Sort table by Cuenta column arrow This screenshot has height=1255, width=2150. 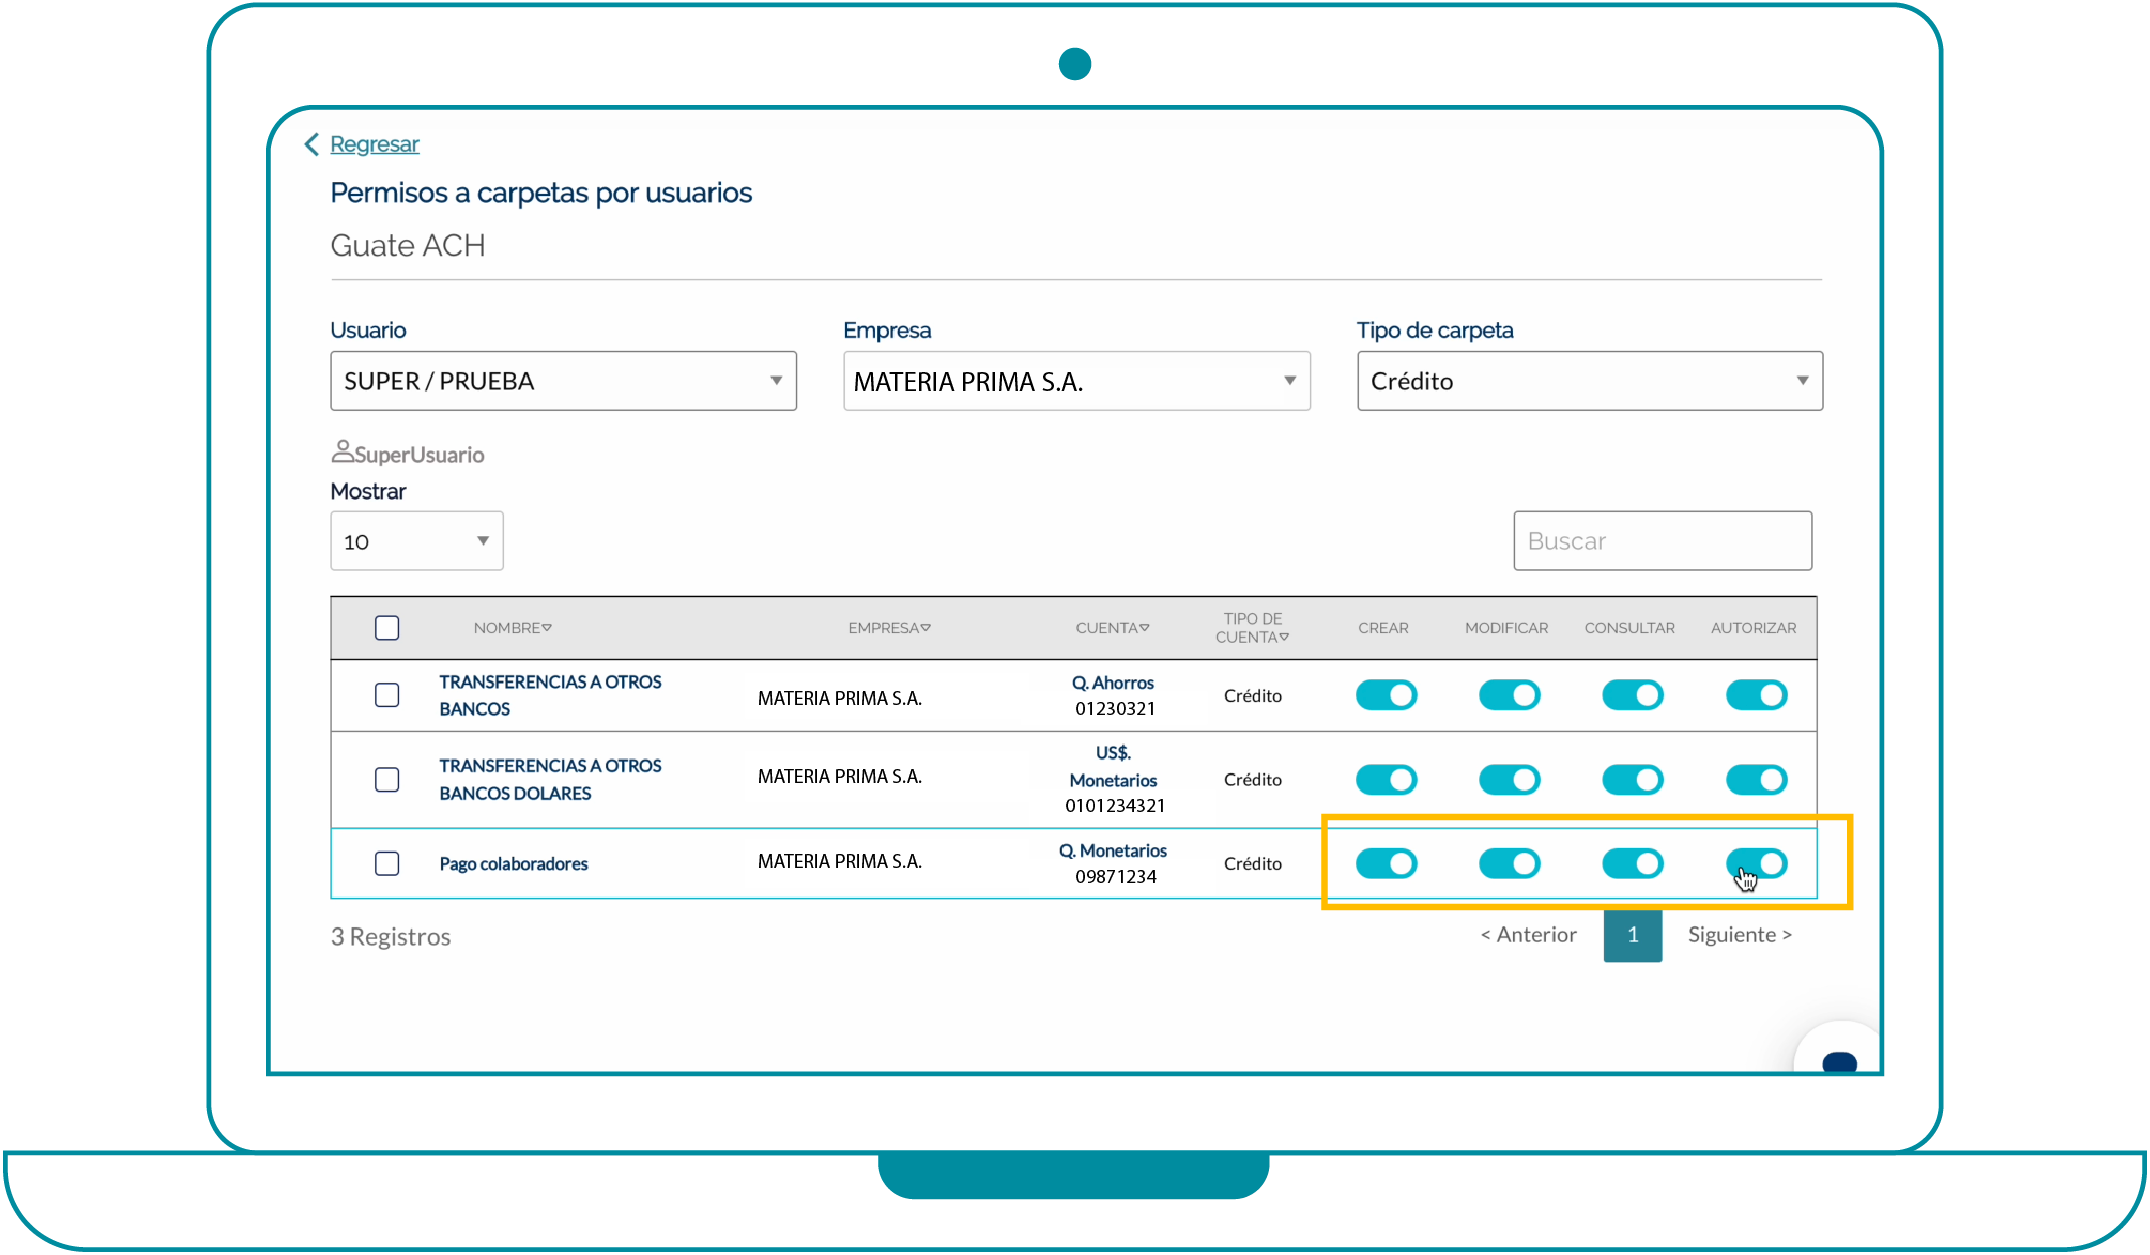(x=1145, y=628)
